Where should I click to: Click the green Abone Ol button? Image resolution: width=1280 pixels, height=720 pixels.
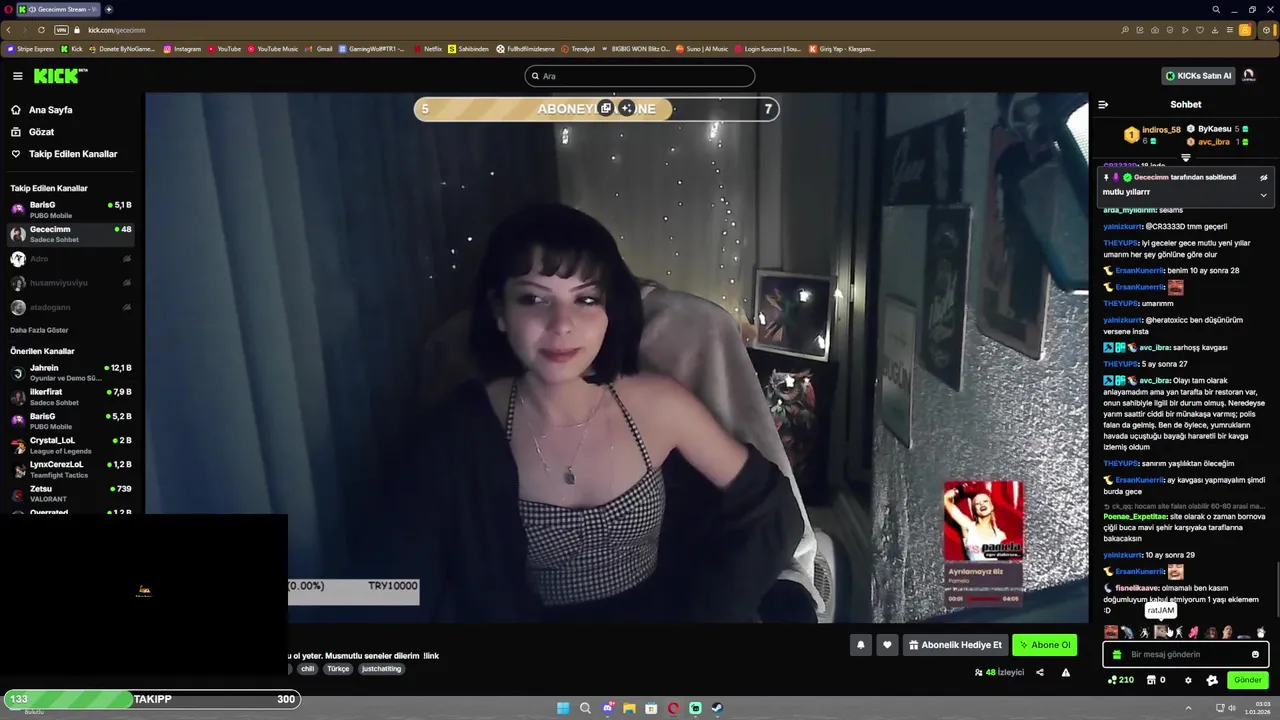tap(1044, 645)
